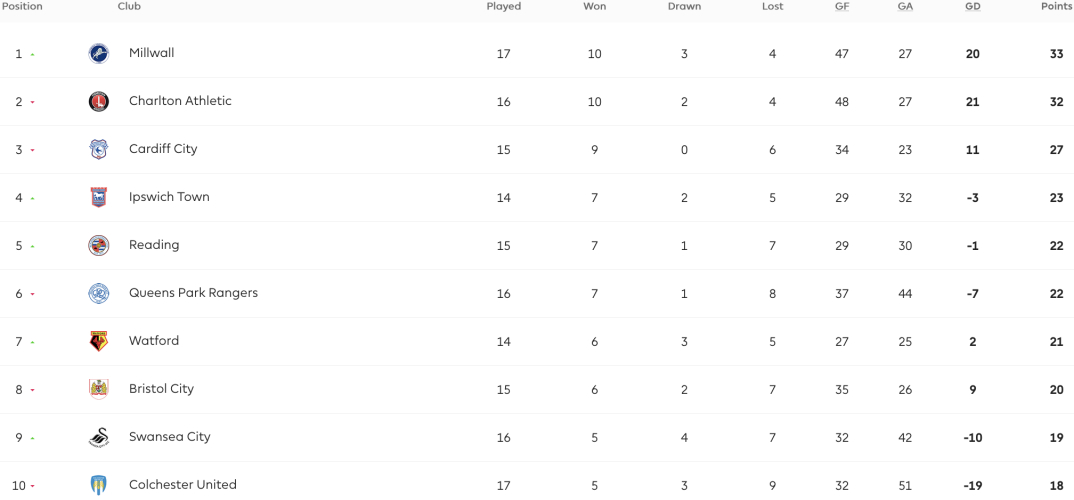Click the Millwall club badge
Screen dimensions: 1074x500
tap(99, 53)
